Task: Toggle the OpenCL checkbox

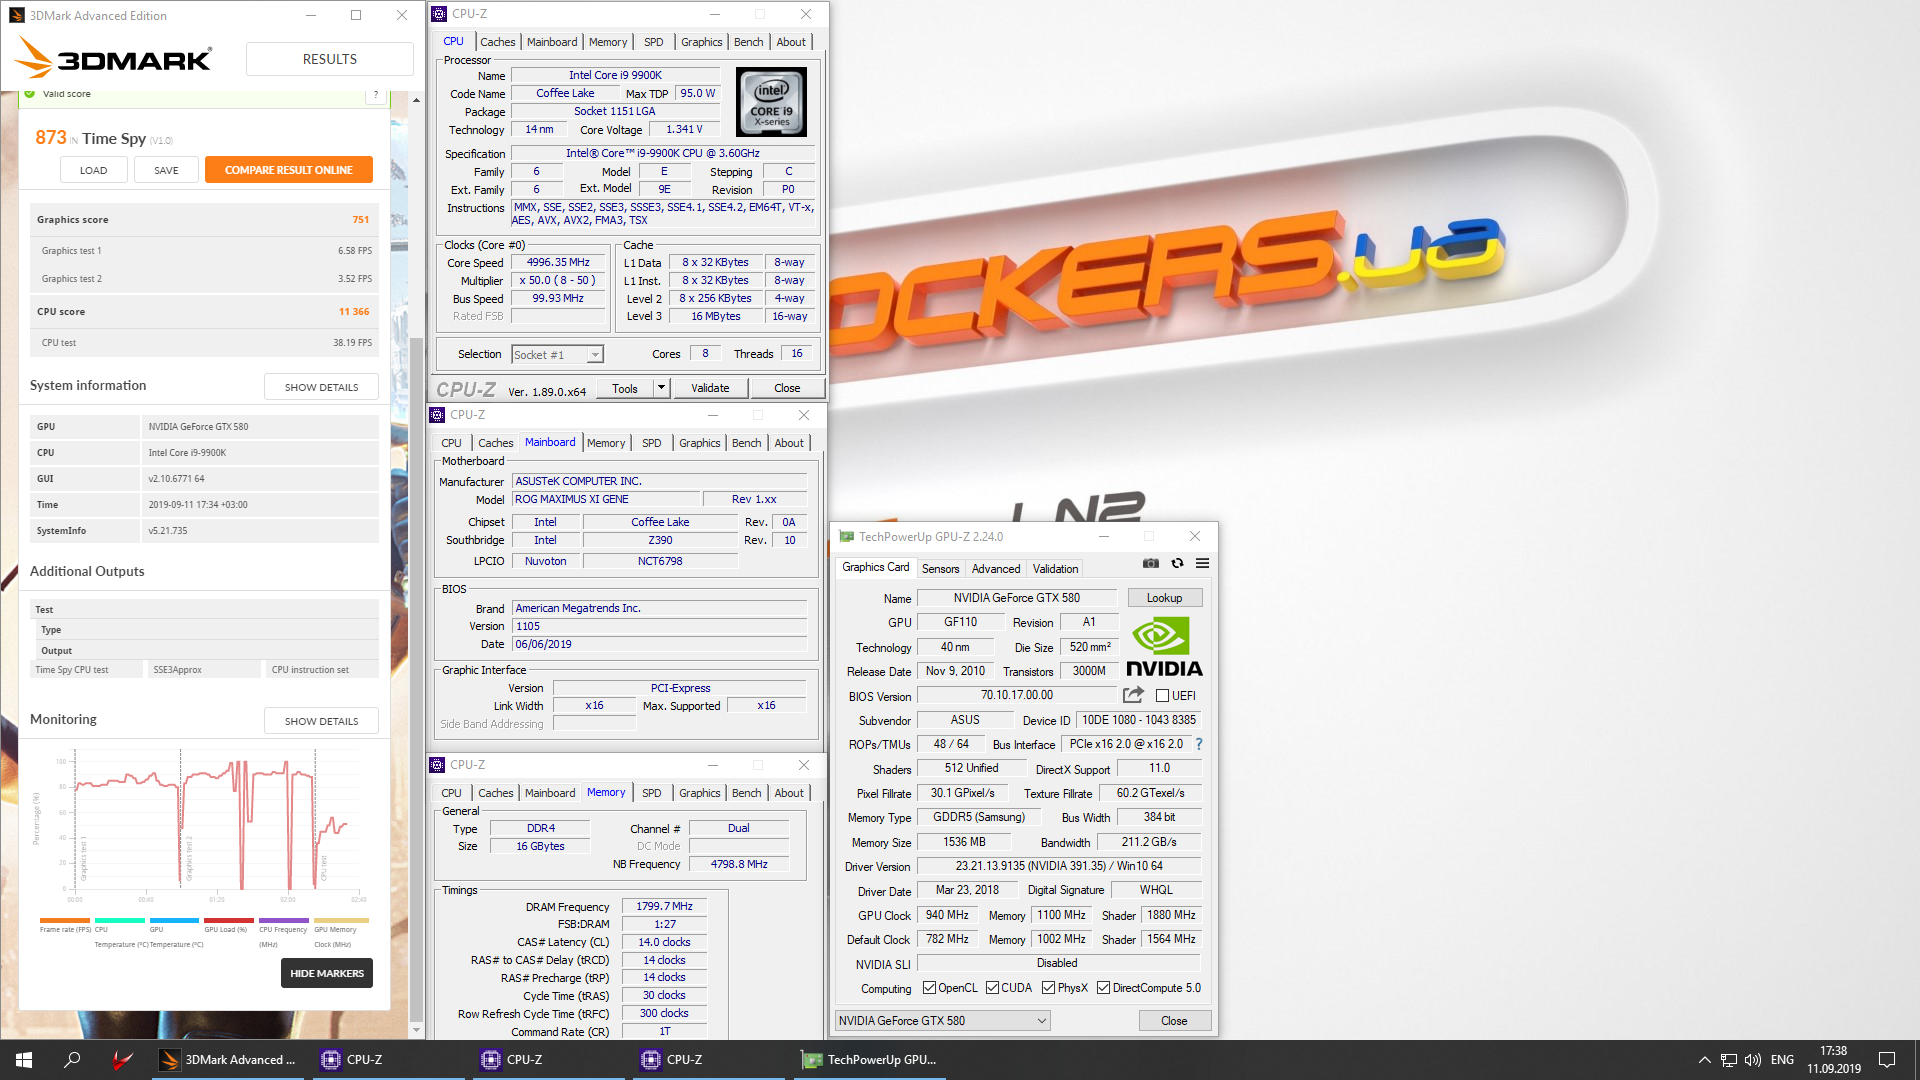Action: 930,988
